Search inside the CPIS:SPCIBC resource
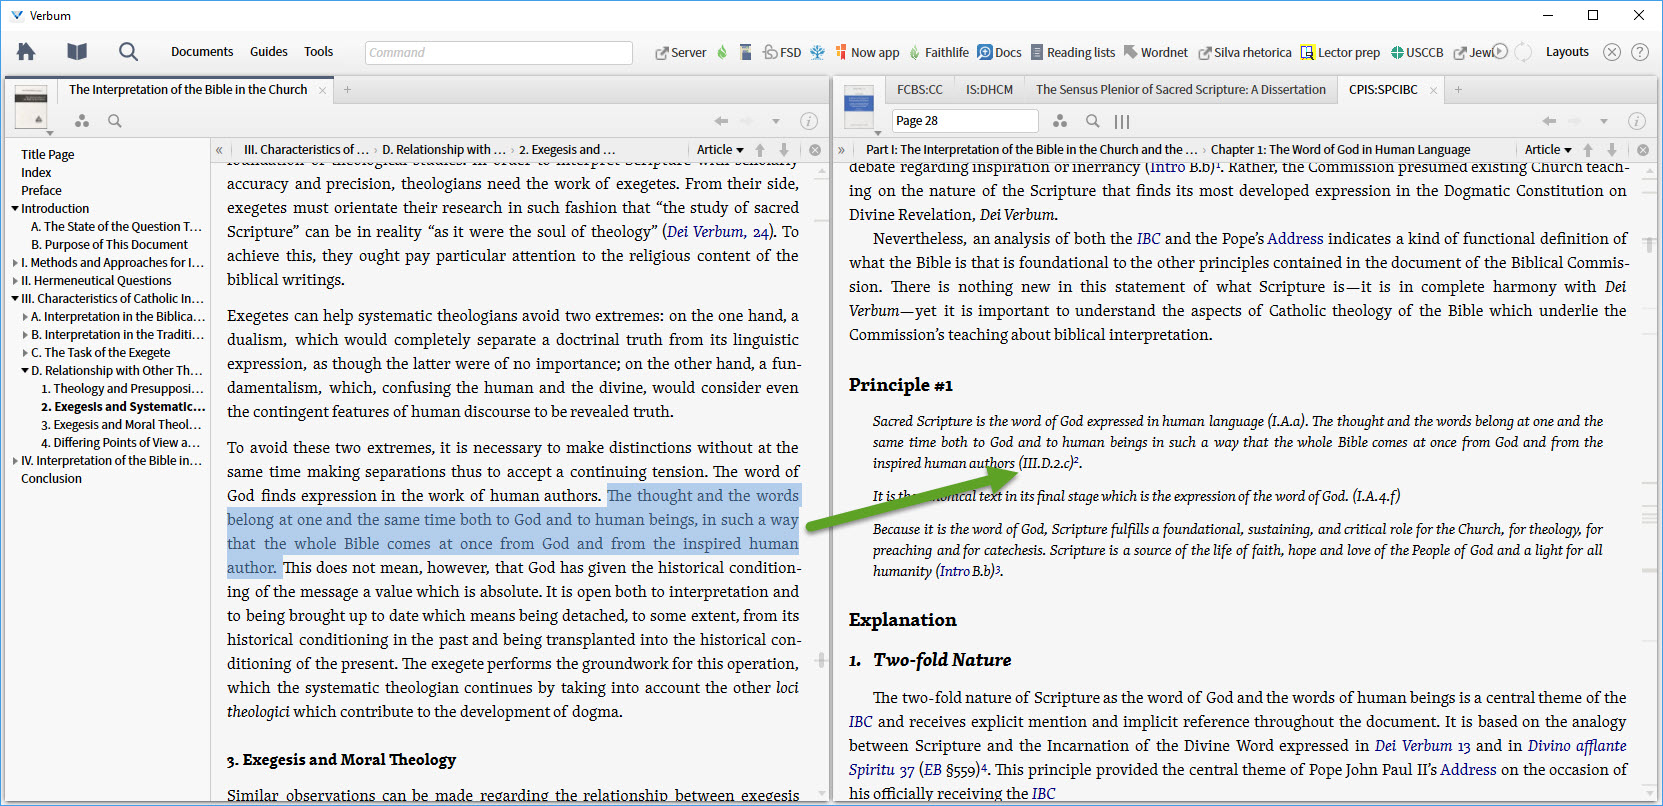The image size is (1663, 806). click(x=1093, y=121)
